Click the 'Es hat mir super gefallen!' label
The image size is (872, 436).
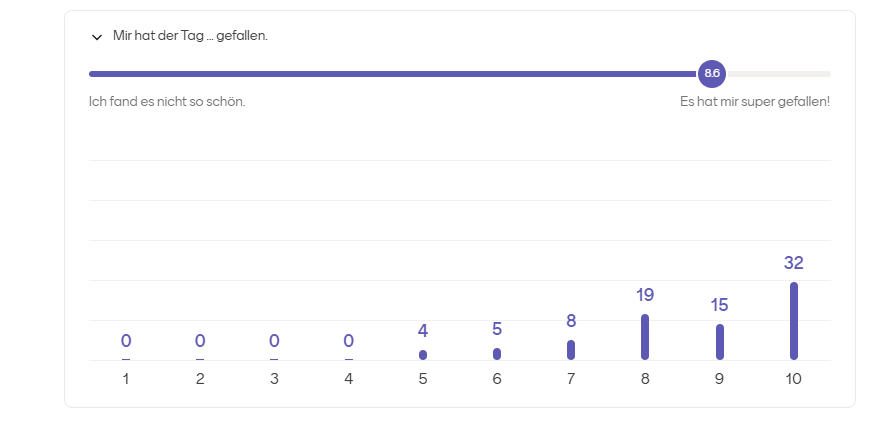coord(755,102)
